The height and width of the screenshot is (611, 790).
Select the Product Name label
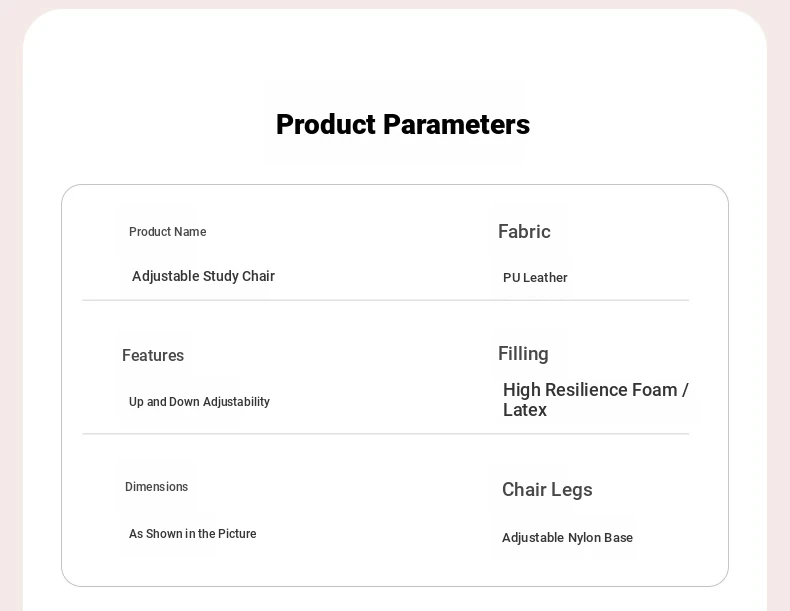[x=167, y=232]
